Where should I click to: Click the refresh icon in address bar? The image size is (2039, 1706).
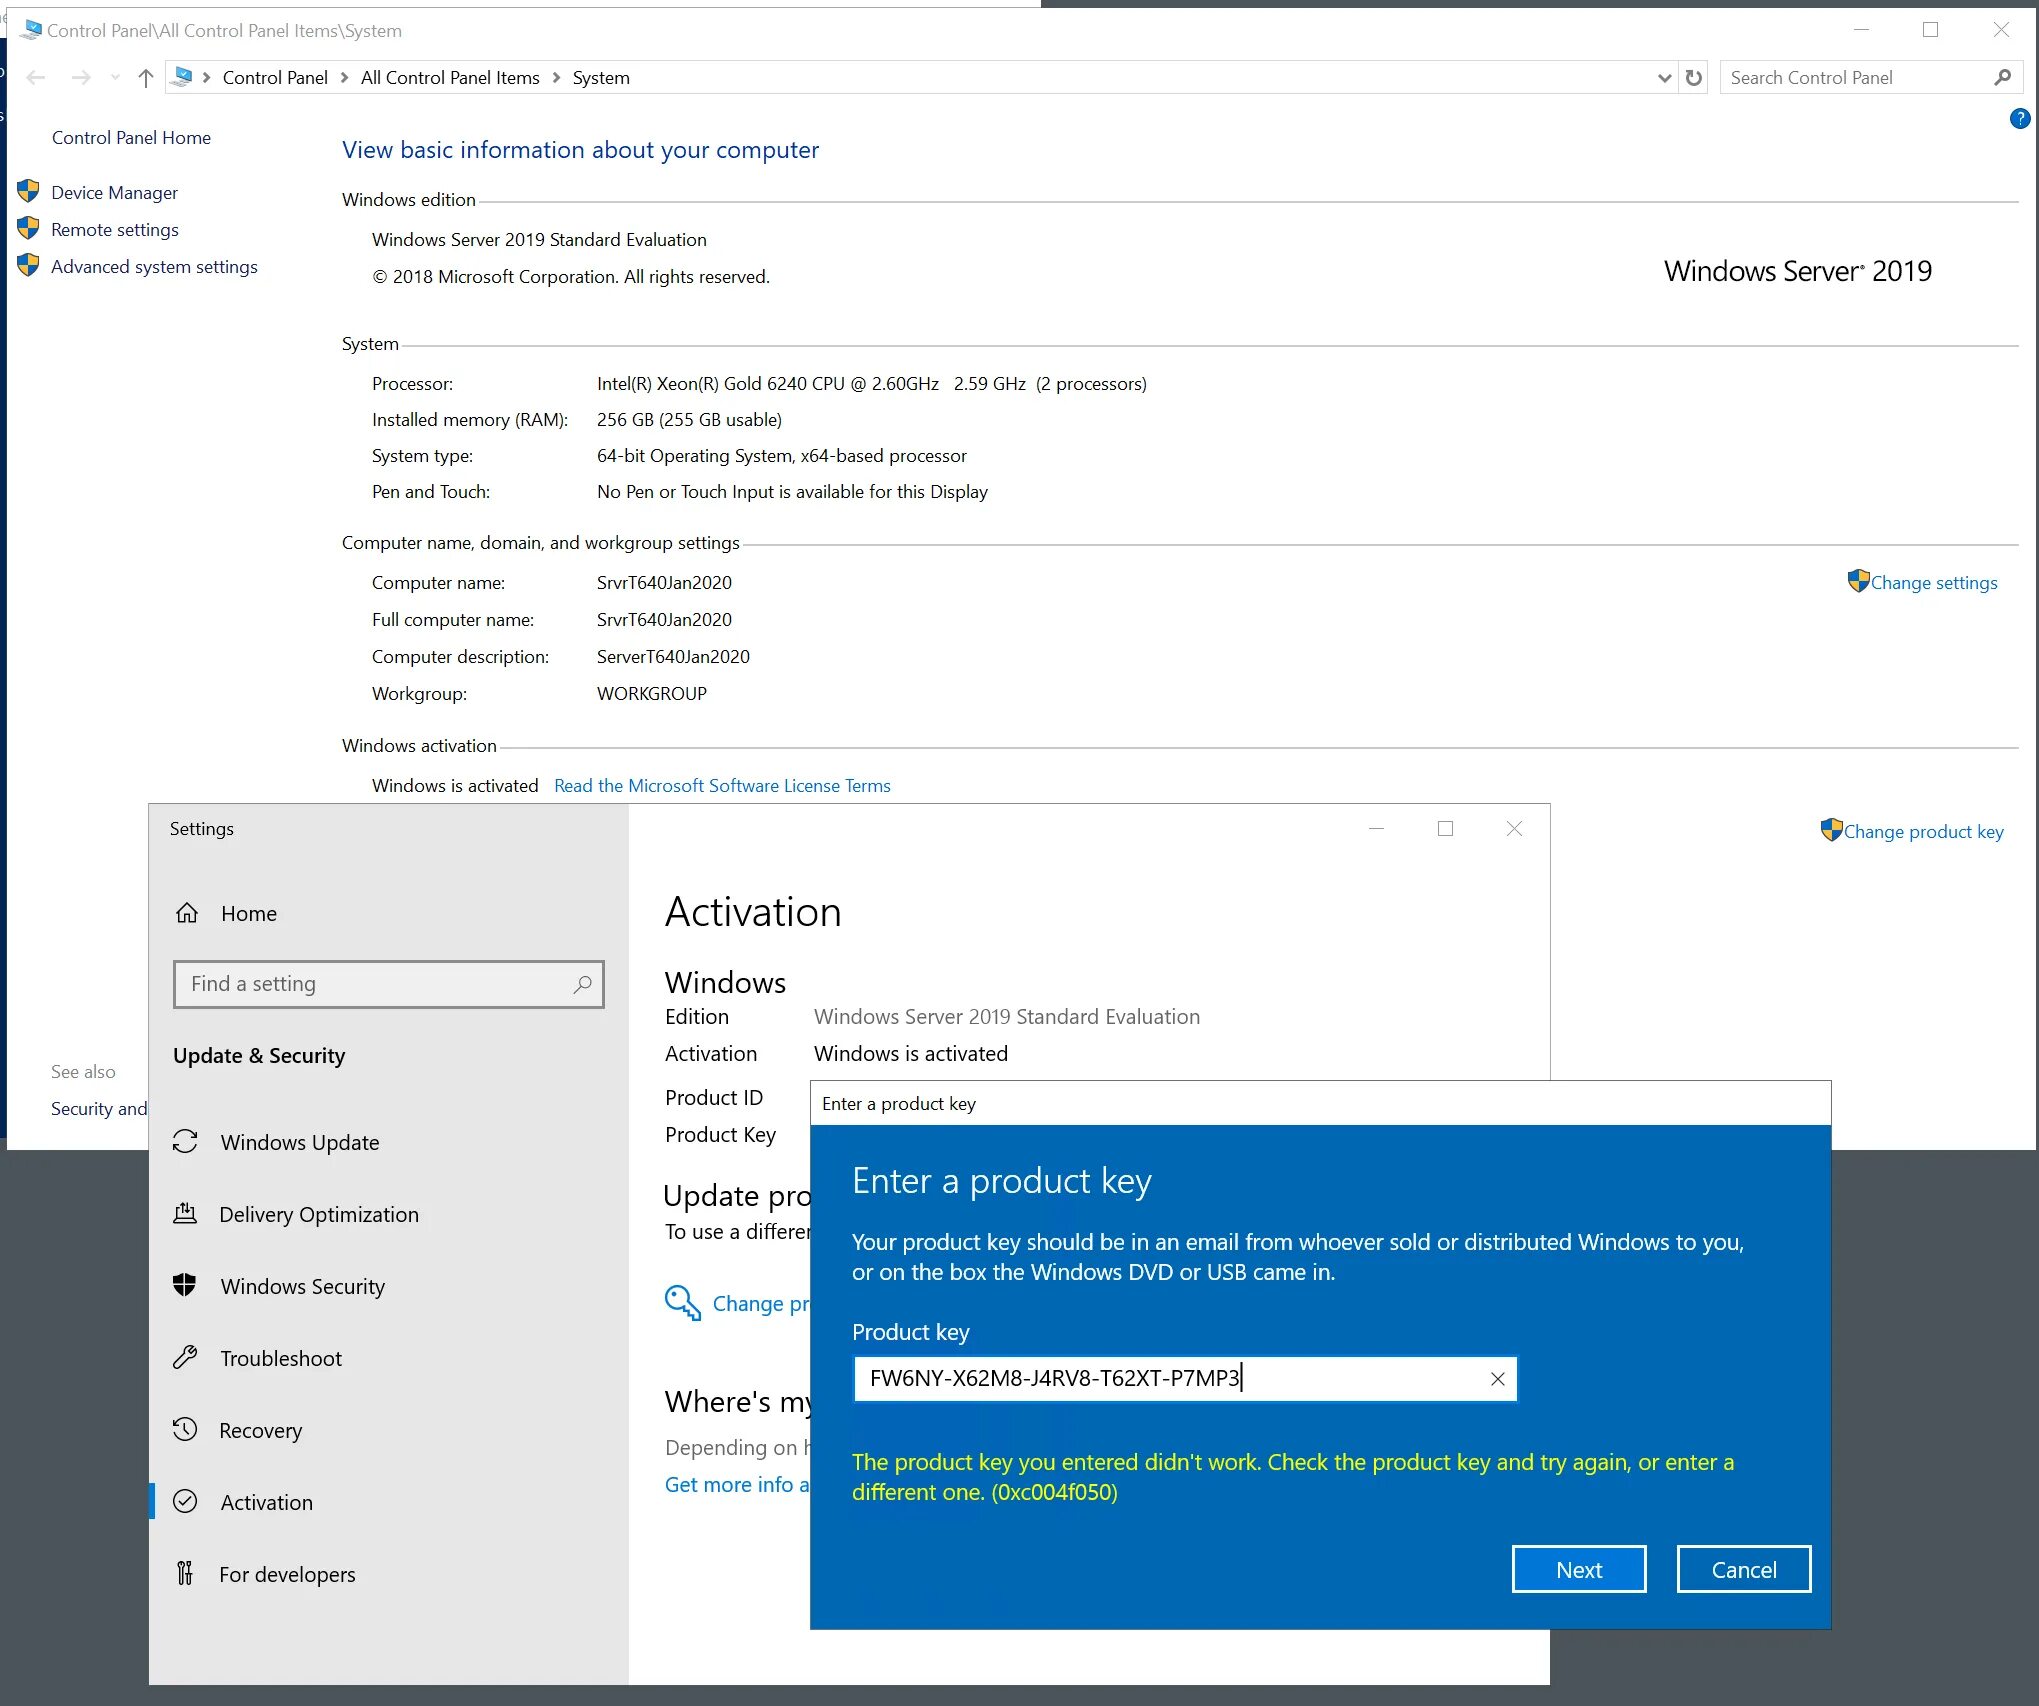point(1693,77)
